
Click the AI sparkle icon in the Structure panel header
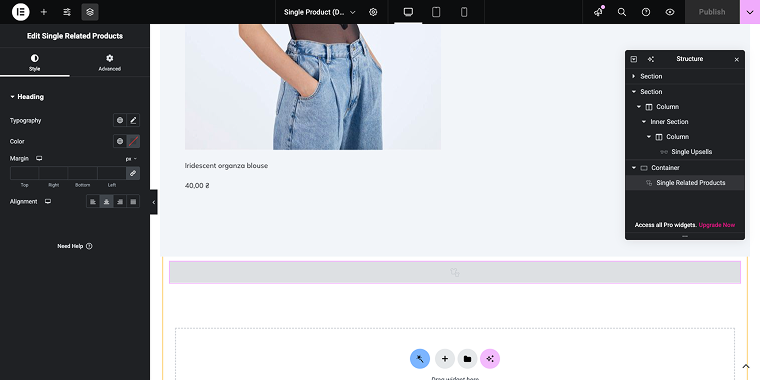(650, 59)
